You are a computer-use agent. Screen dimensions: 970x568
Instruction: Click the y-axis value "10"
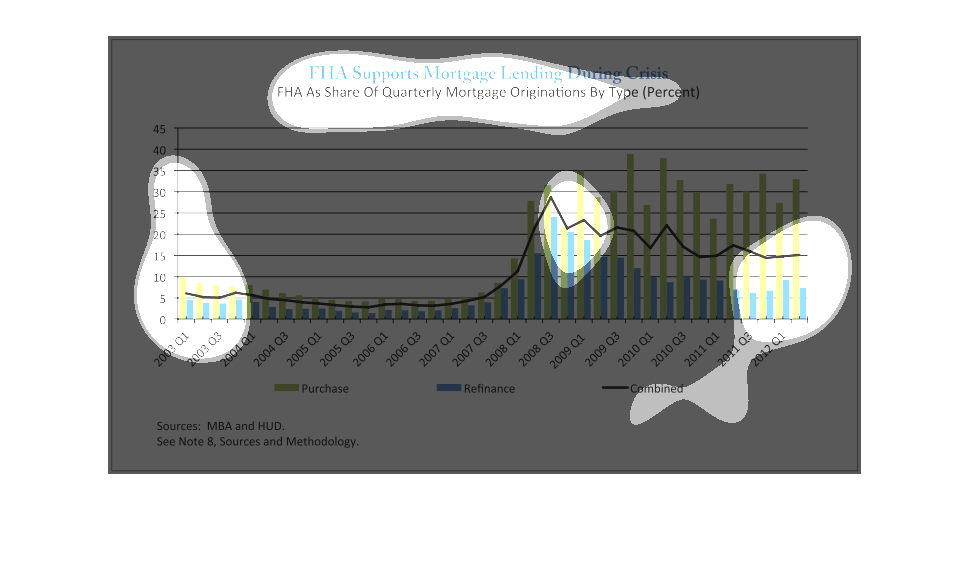pos(160,278)
